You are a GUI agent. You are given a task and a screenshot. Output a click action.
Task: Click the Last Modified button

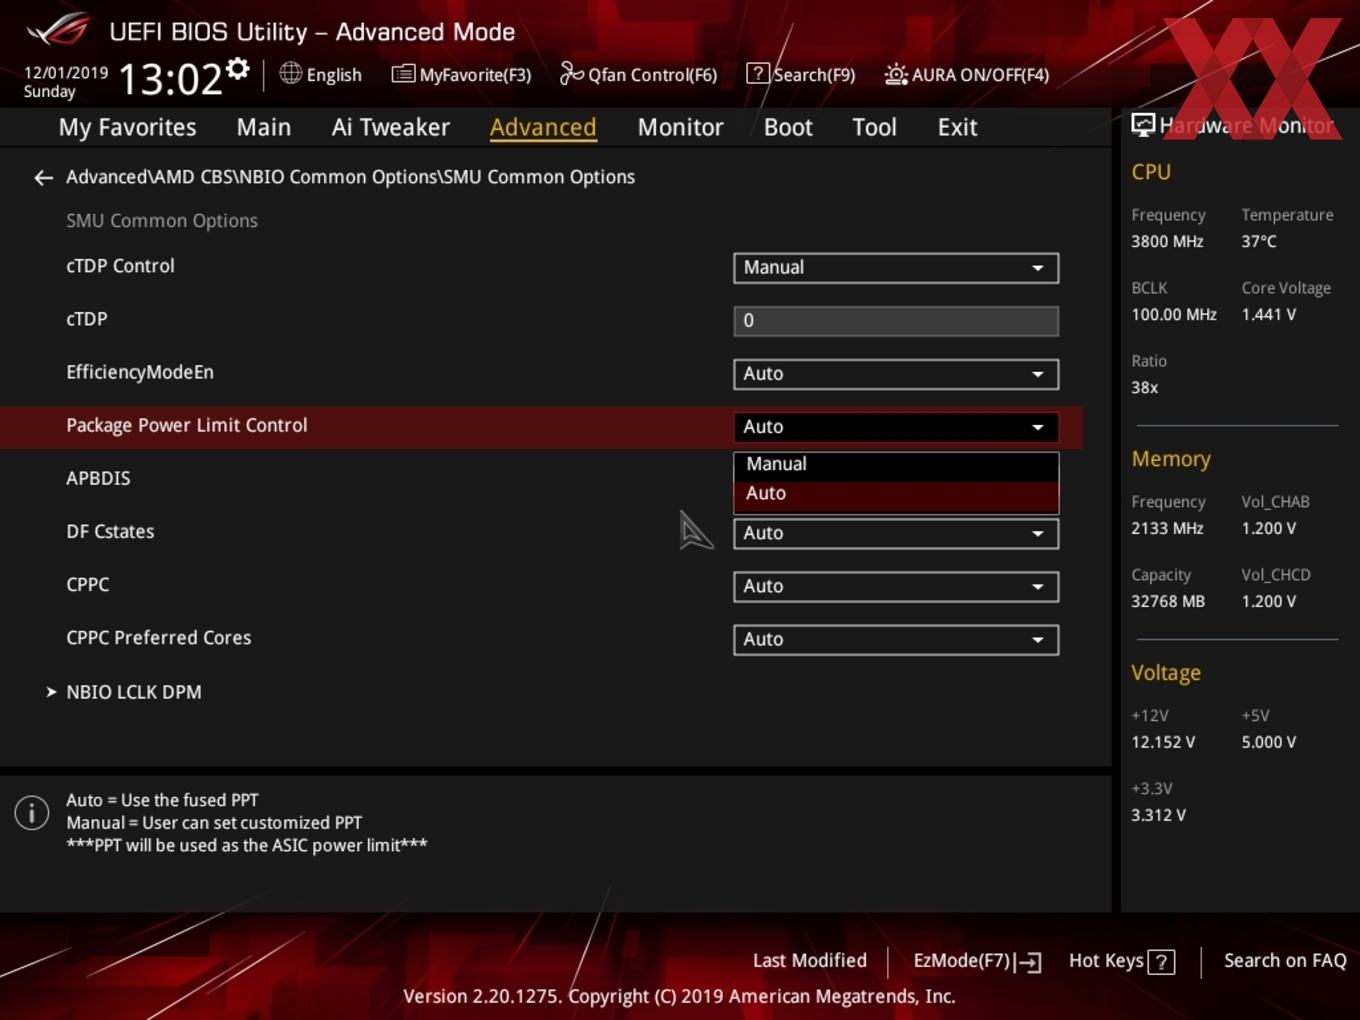point(809,961)
